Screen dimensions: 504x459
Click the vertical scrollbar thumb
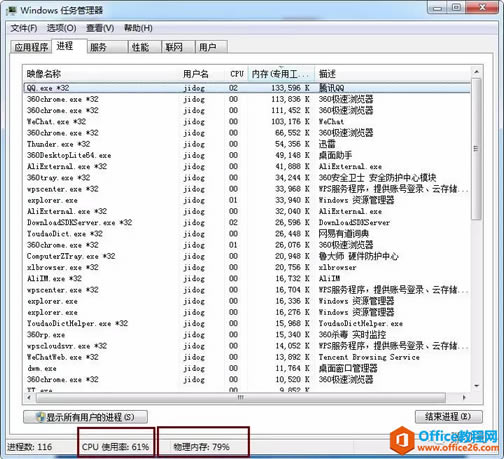click(476, 149)
